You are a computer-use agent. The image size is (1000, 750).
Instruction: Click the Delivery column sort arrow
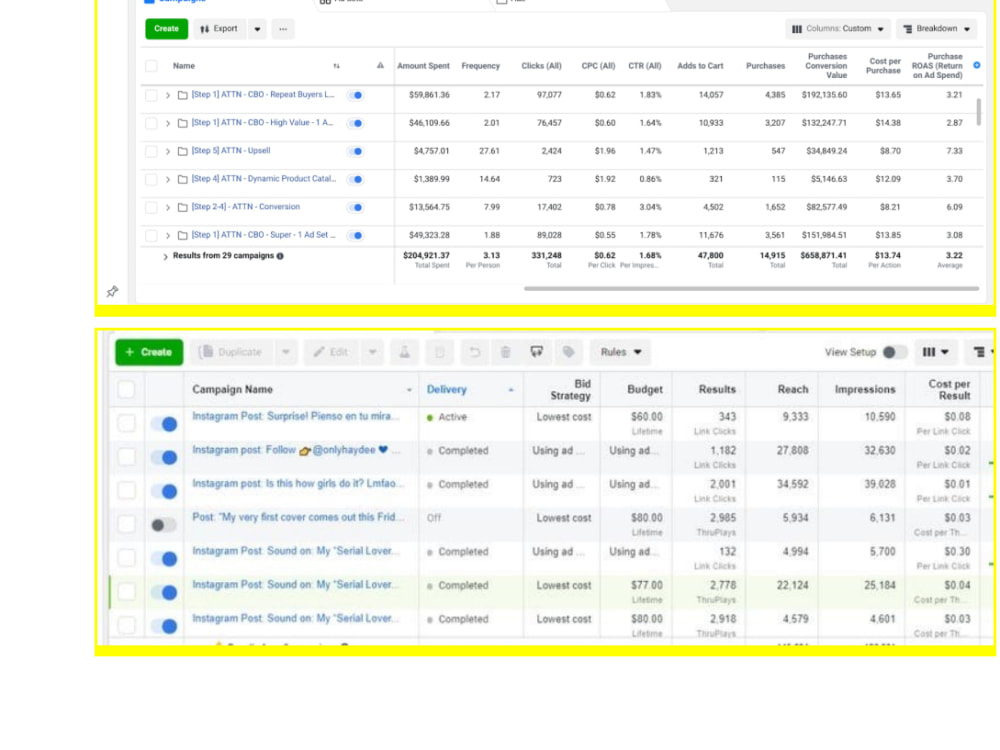coord(511,390)
